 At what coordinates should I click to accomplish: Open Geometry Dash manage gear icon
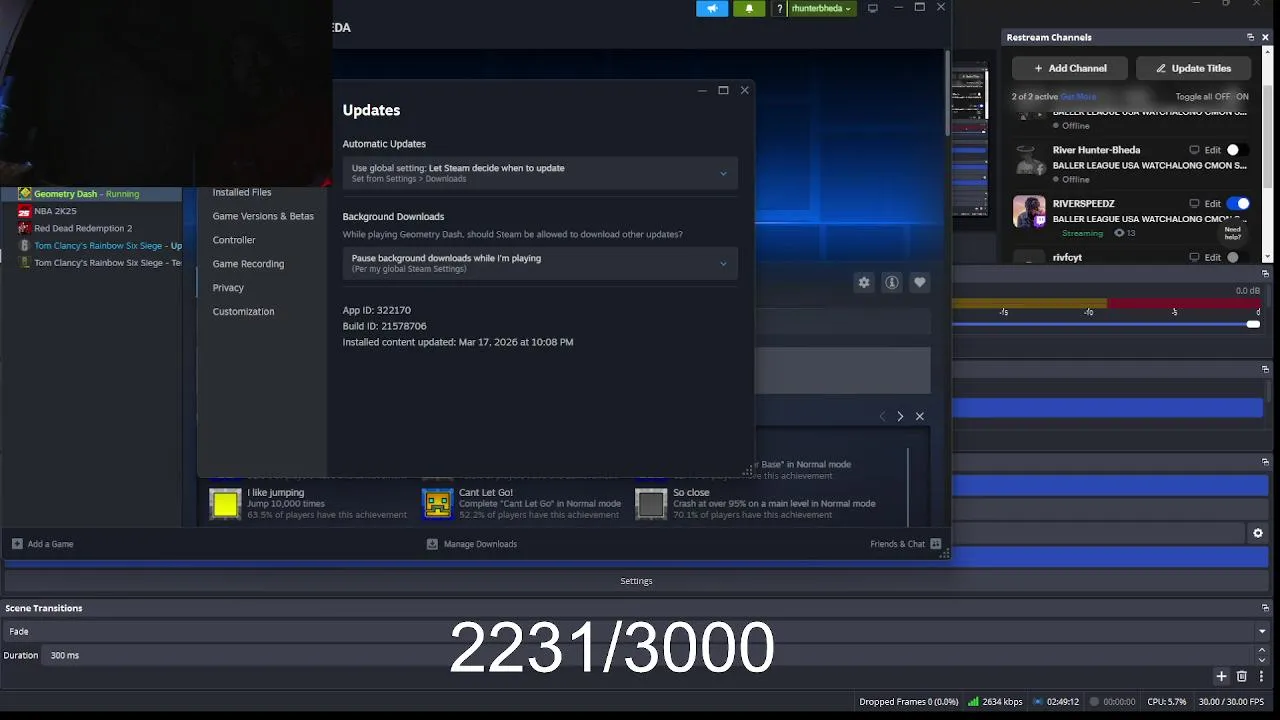[864, 283]
